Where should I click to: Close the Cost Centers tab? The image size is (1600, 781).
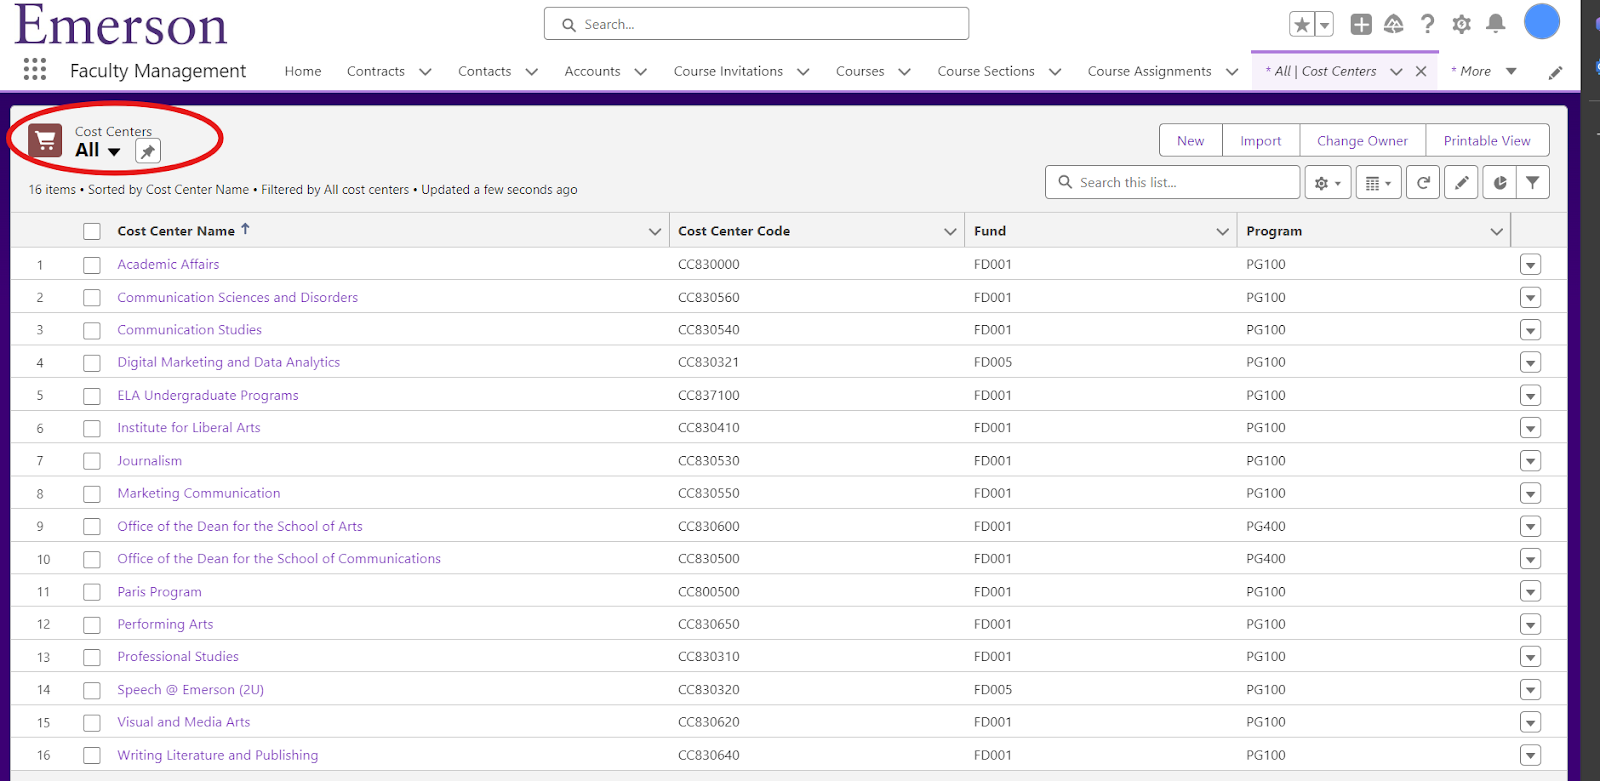pyautogui.click(x=1421, y=72)
